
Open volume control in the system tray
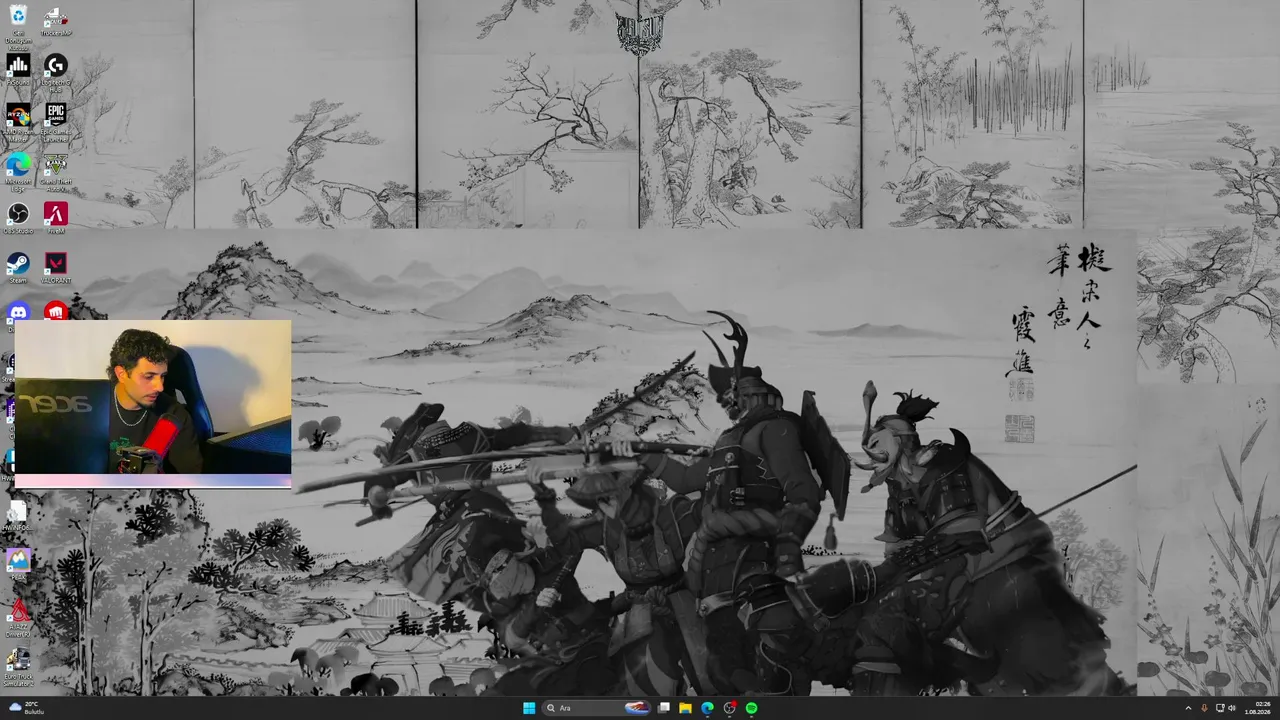coord(1232,708)
